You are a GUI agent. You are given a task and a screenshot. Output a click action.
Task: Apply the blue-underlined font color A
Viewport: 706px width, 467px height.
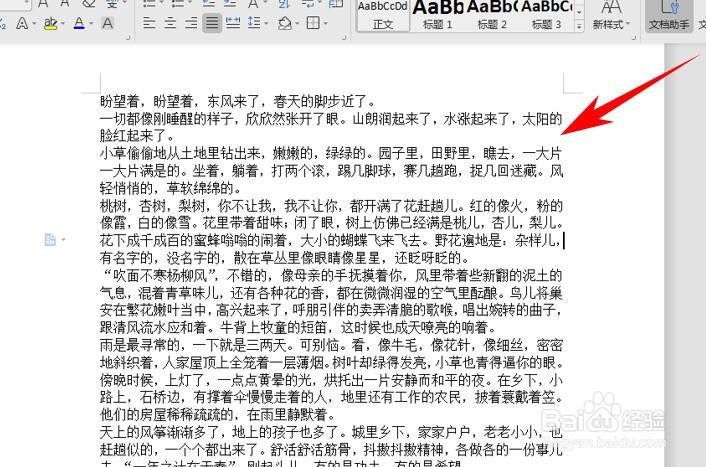point(79,23)
